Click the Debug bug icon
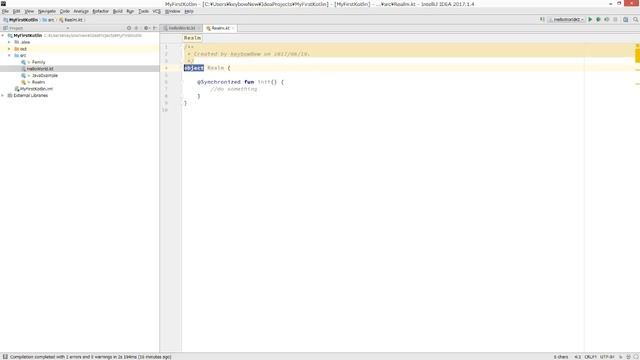Screen dimensions: 640x360 coord(598,20)
